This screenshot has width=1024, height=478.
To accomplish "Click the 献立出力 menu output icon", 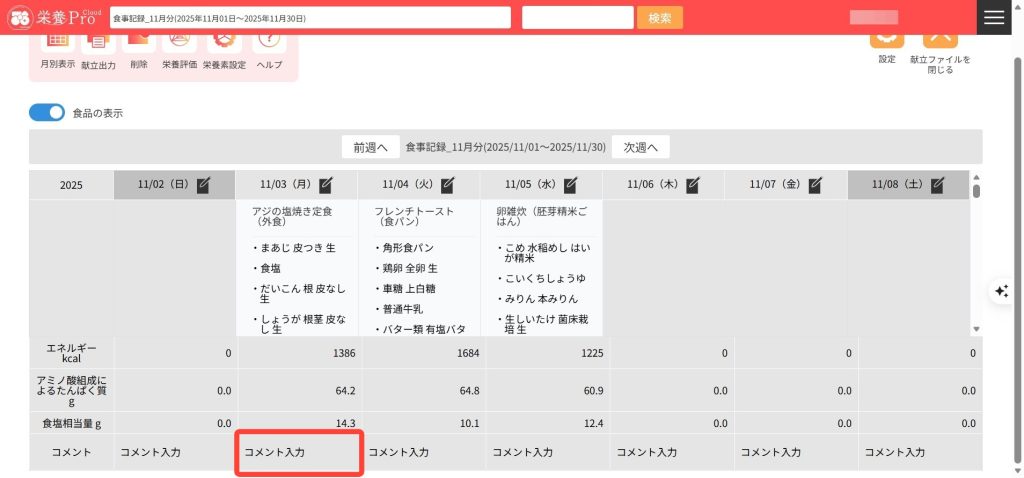I will click(x=98, y=42).
